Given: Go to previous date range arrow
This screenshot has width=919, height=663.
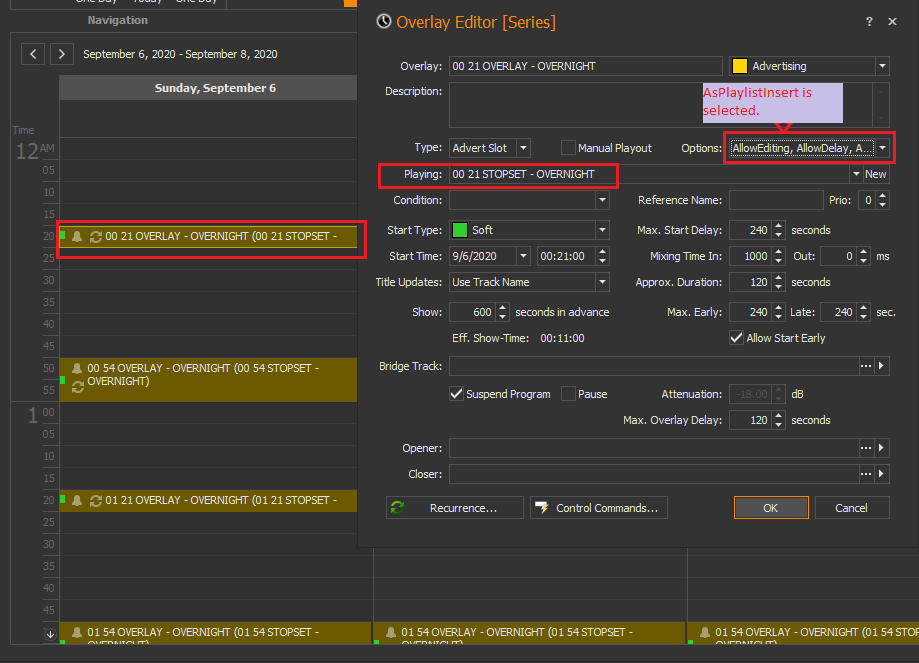Looking at the screenshot, I should 33,54.
